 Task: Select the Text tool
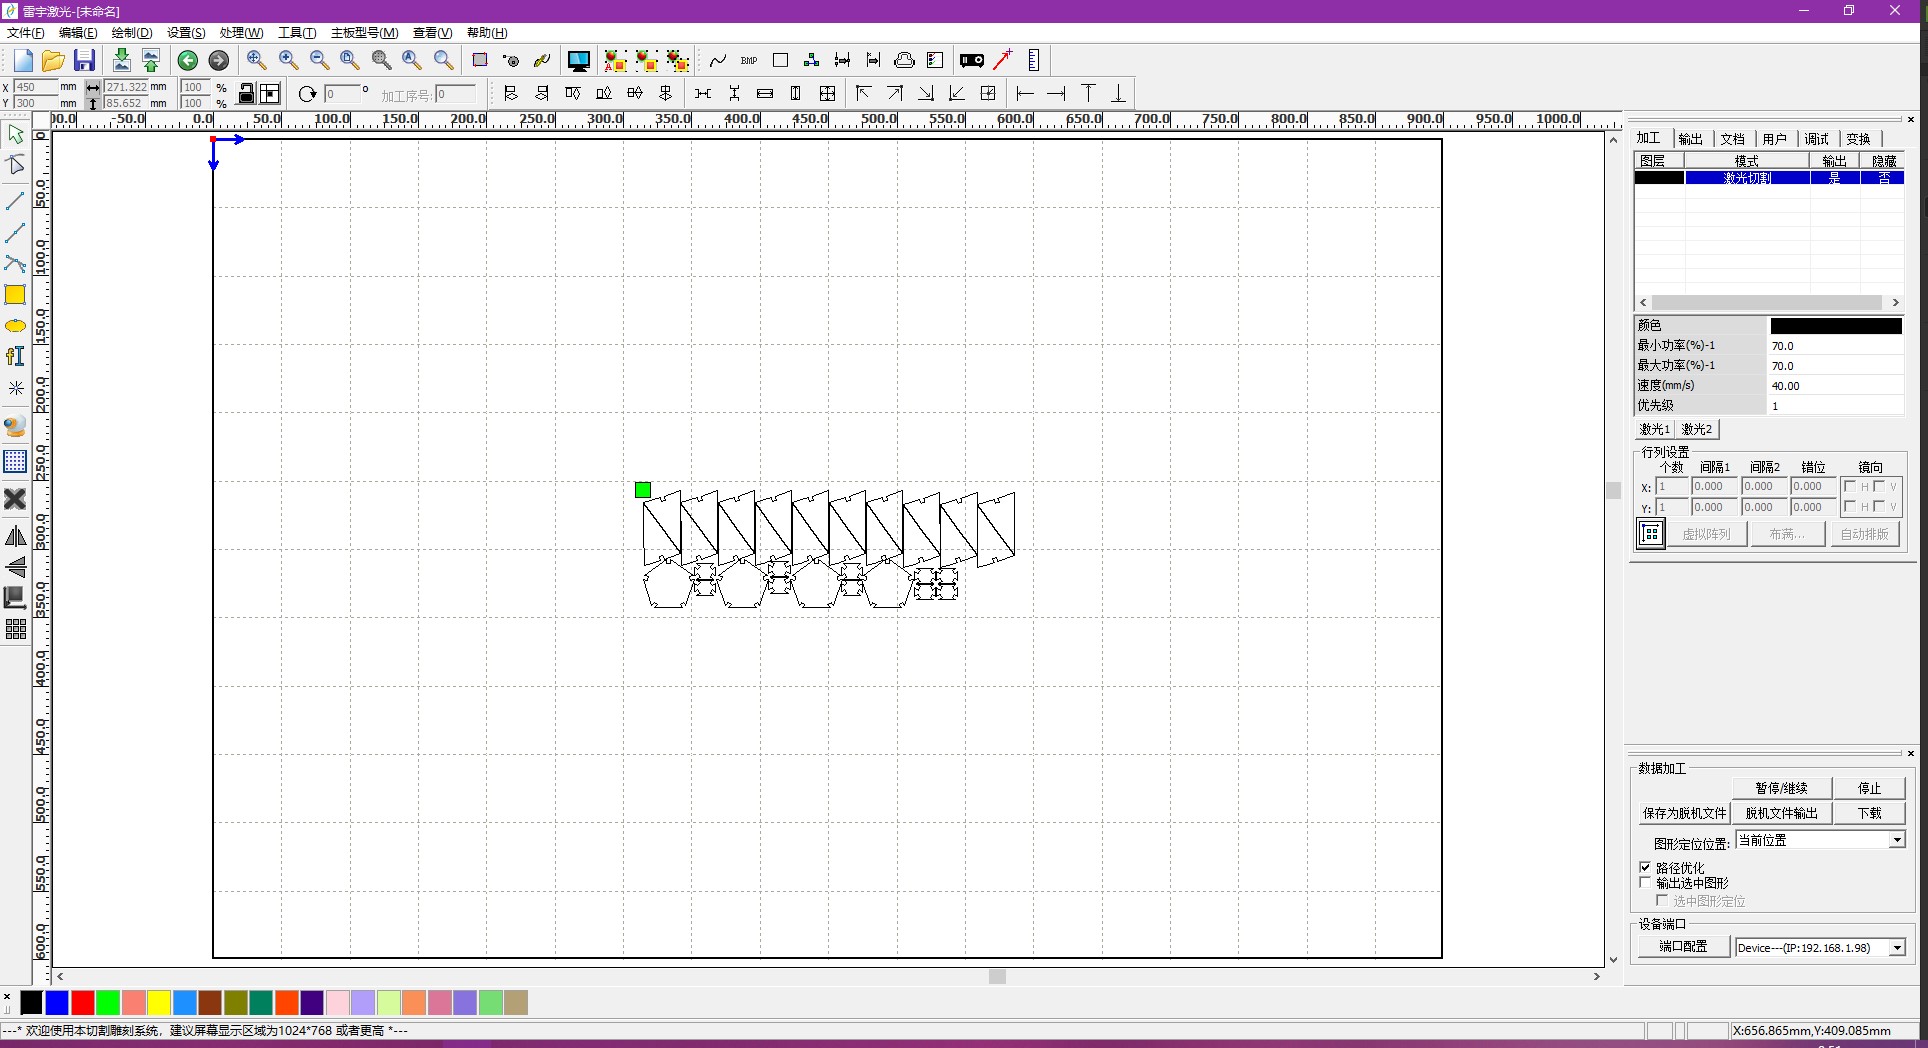pyautogui.click(x=16, y=356)
